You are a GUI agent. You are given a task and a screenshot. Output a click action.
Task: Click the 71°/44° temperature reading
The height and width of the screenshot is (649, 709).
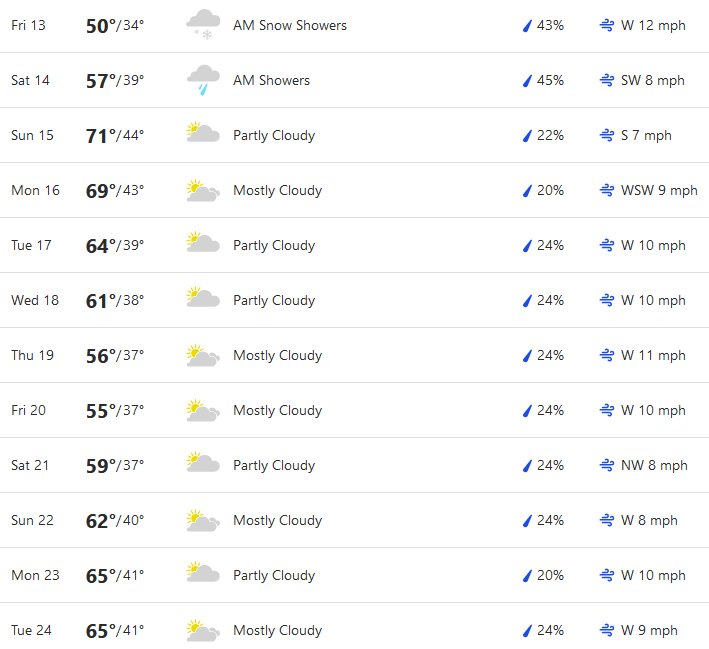[115, 136]
